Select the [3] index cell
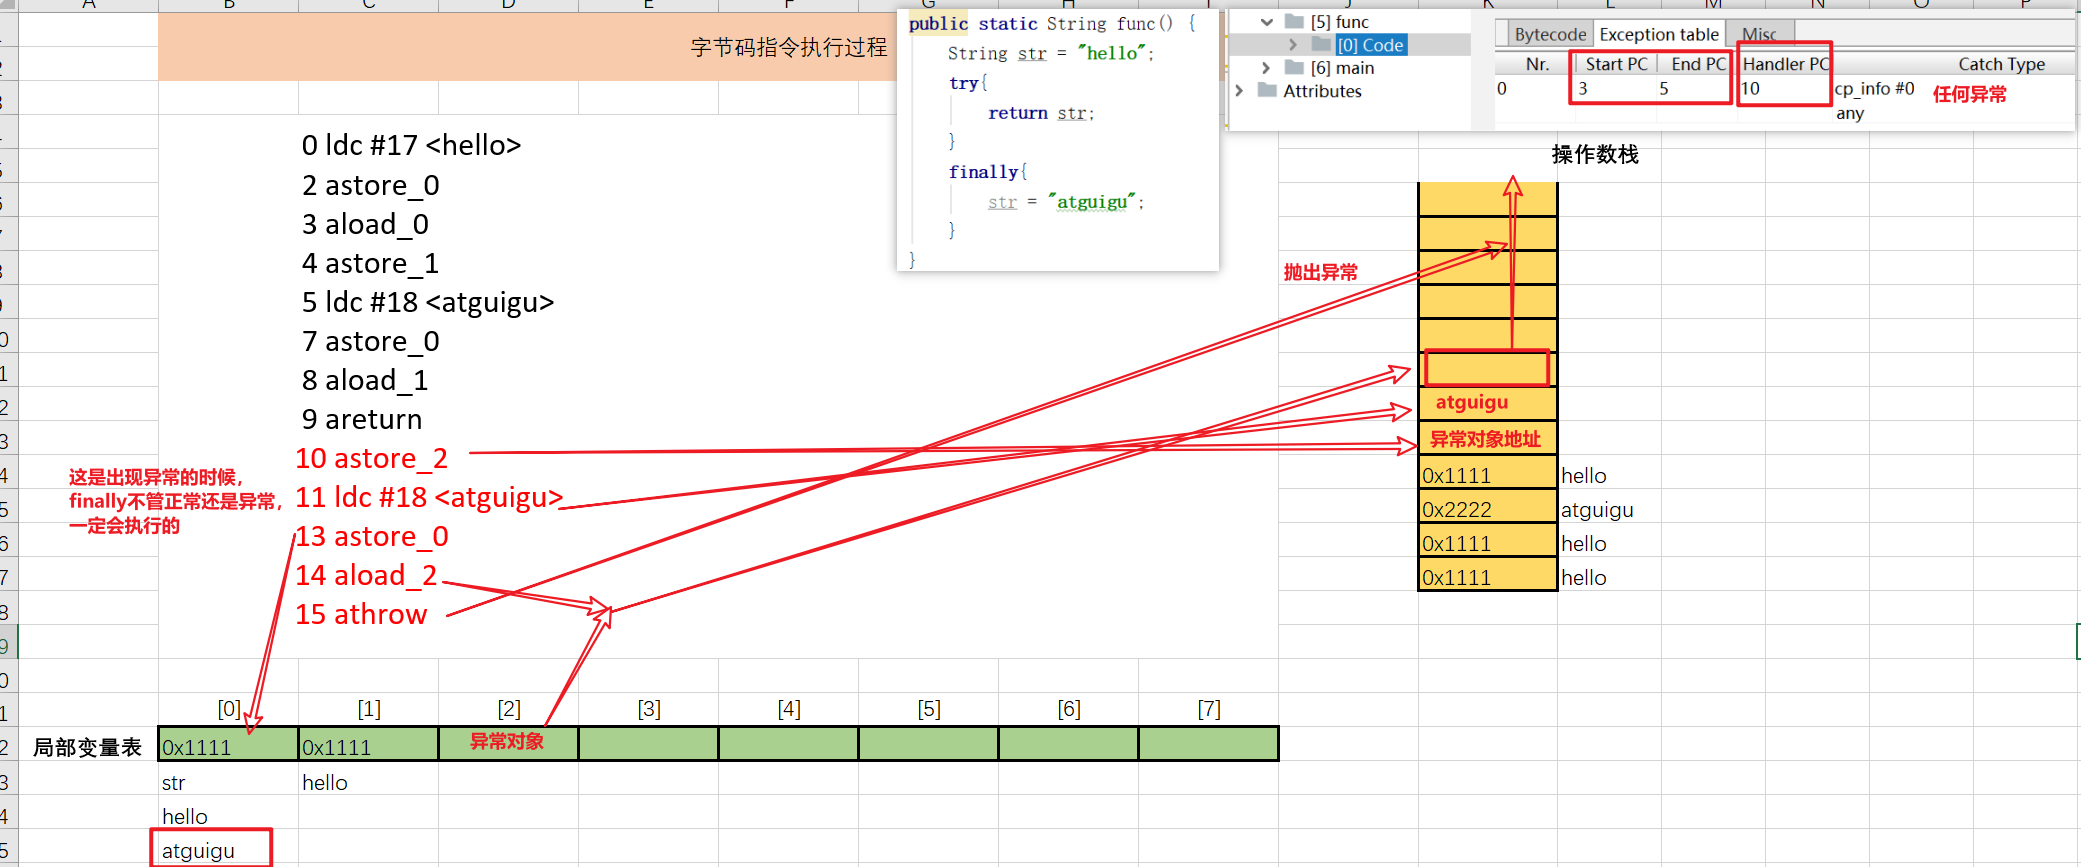Viewport: 2081px width, 867px height. point(649,709)
